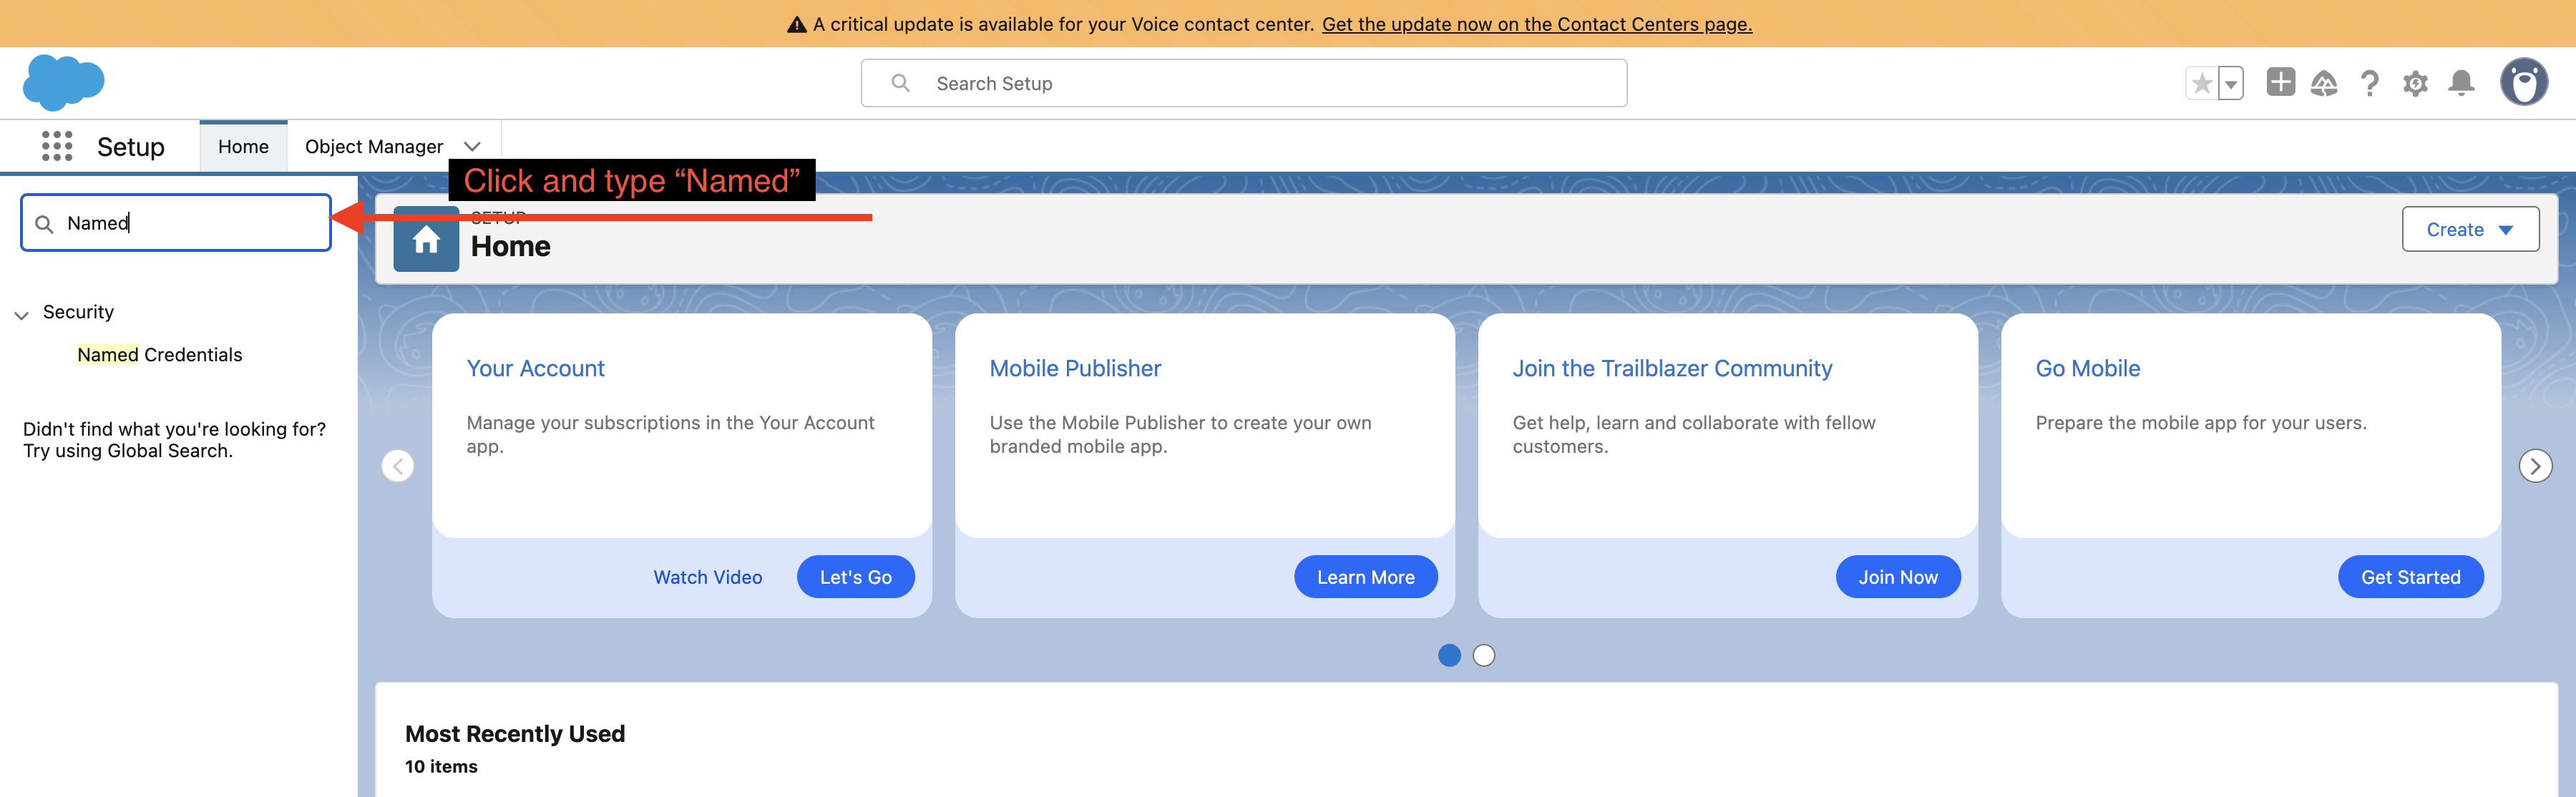Open the Notifications bell
Viewport: 2576px width, 797px height.
pyautogui.click(x=2461, y=83)
